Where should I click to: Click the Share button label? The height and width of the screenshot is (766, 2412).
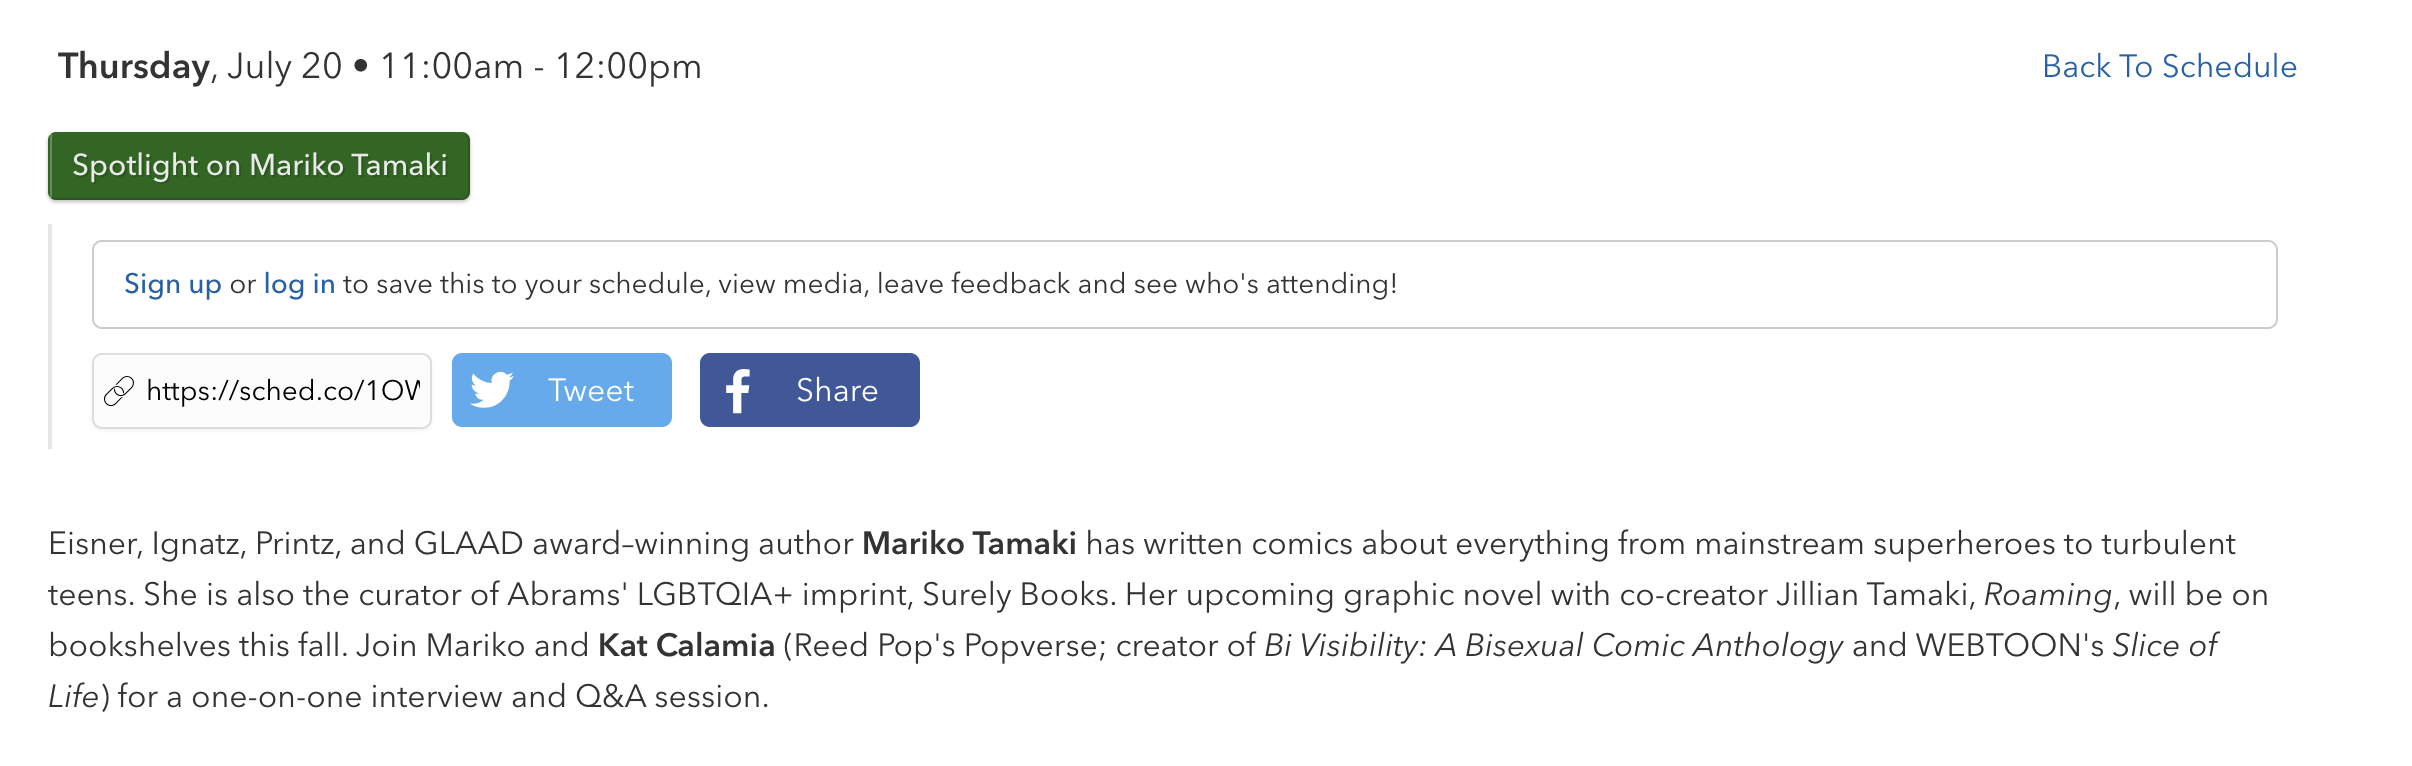click(837, 390)
